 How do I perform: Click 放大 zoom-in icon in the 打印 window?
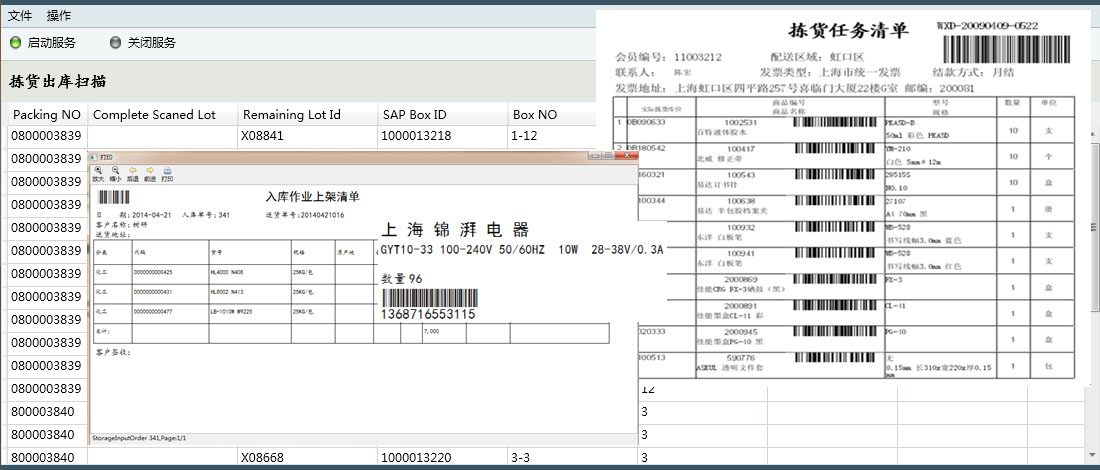point(98,174)
